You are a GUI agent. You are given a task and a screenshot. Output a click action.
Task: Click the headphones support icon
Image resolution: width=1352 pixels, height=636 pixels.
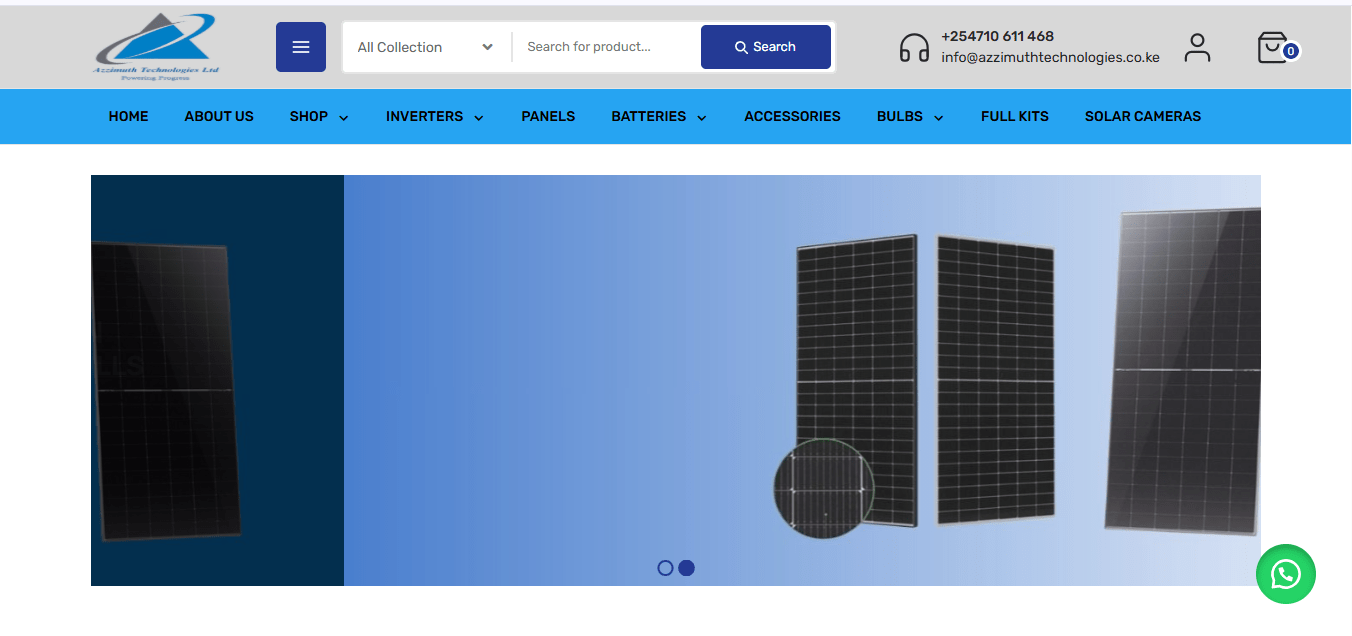click(x=914, y=48)
